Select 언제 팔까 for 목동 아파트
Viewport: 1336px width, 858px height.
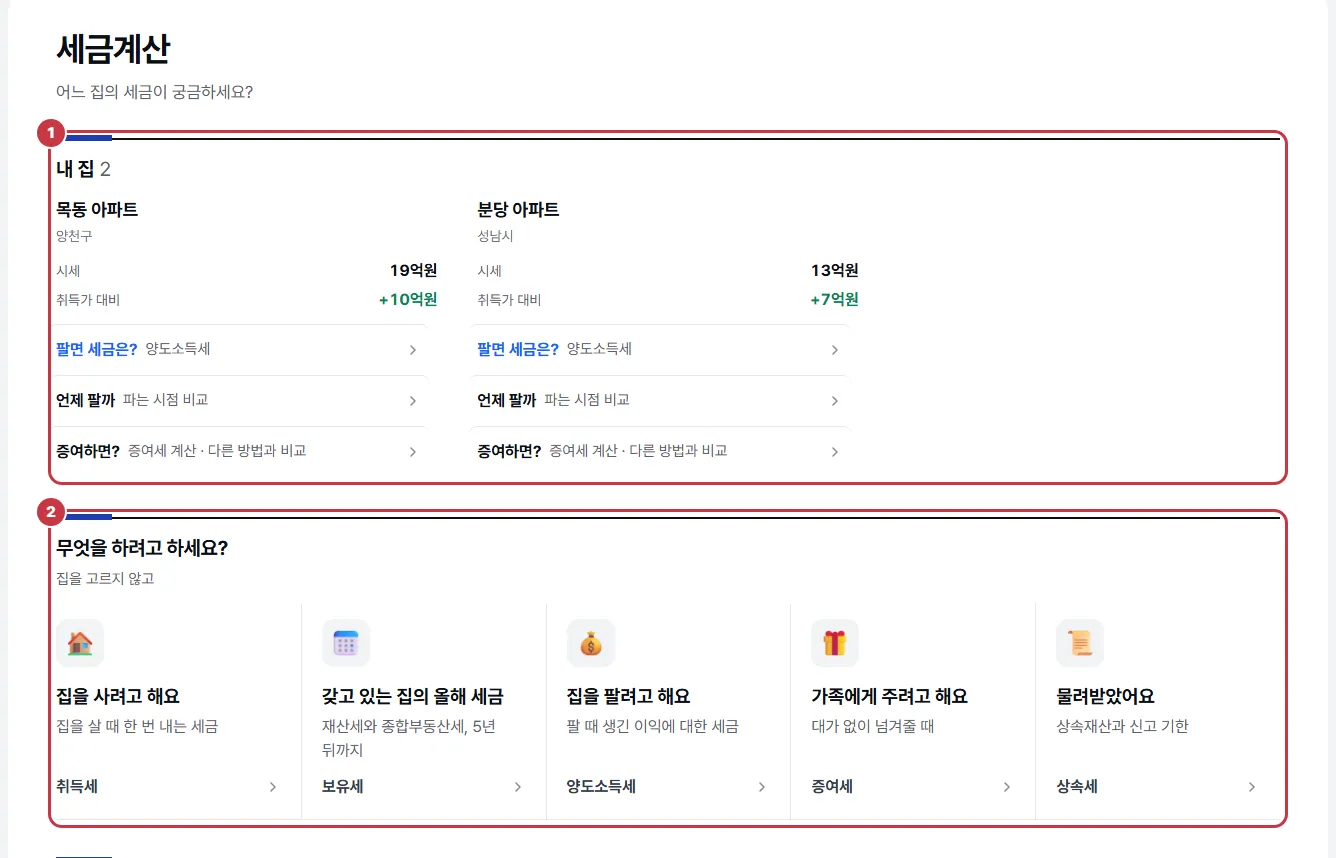86,400
